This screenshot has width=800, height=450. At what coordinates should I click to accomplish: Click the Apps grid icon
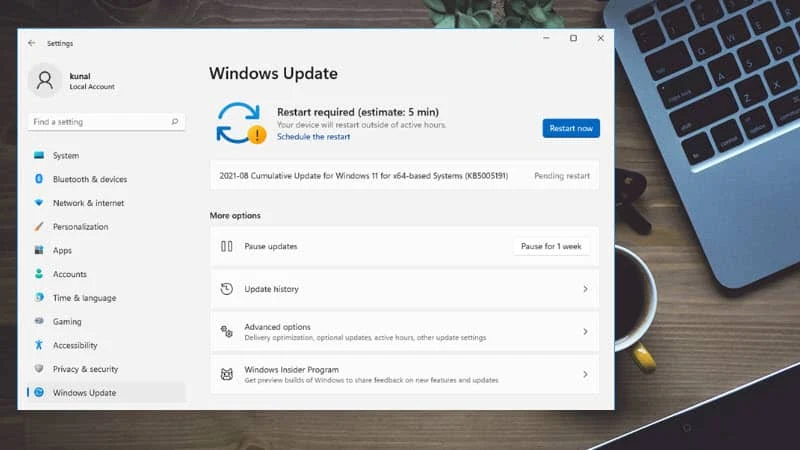[x=39, y=250]
